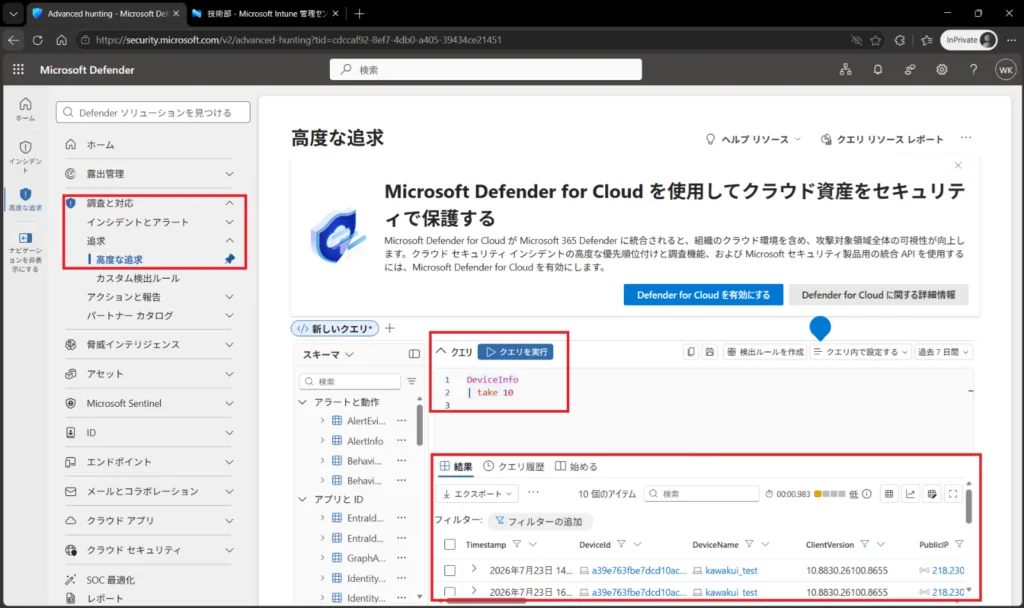1024x608 pixels.
Task: Close the Defender for Cloud banner
Action: point(958,165)
